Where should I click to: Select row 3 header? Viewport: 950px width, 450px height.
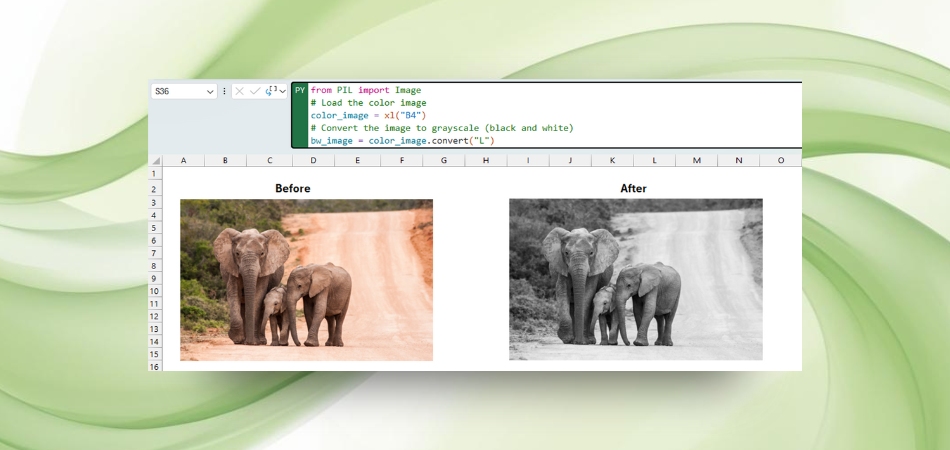coord(155,202)
